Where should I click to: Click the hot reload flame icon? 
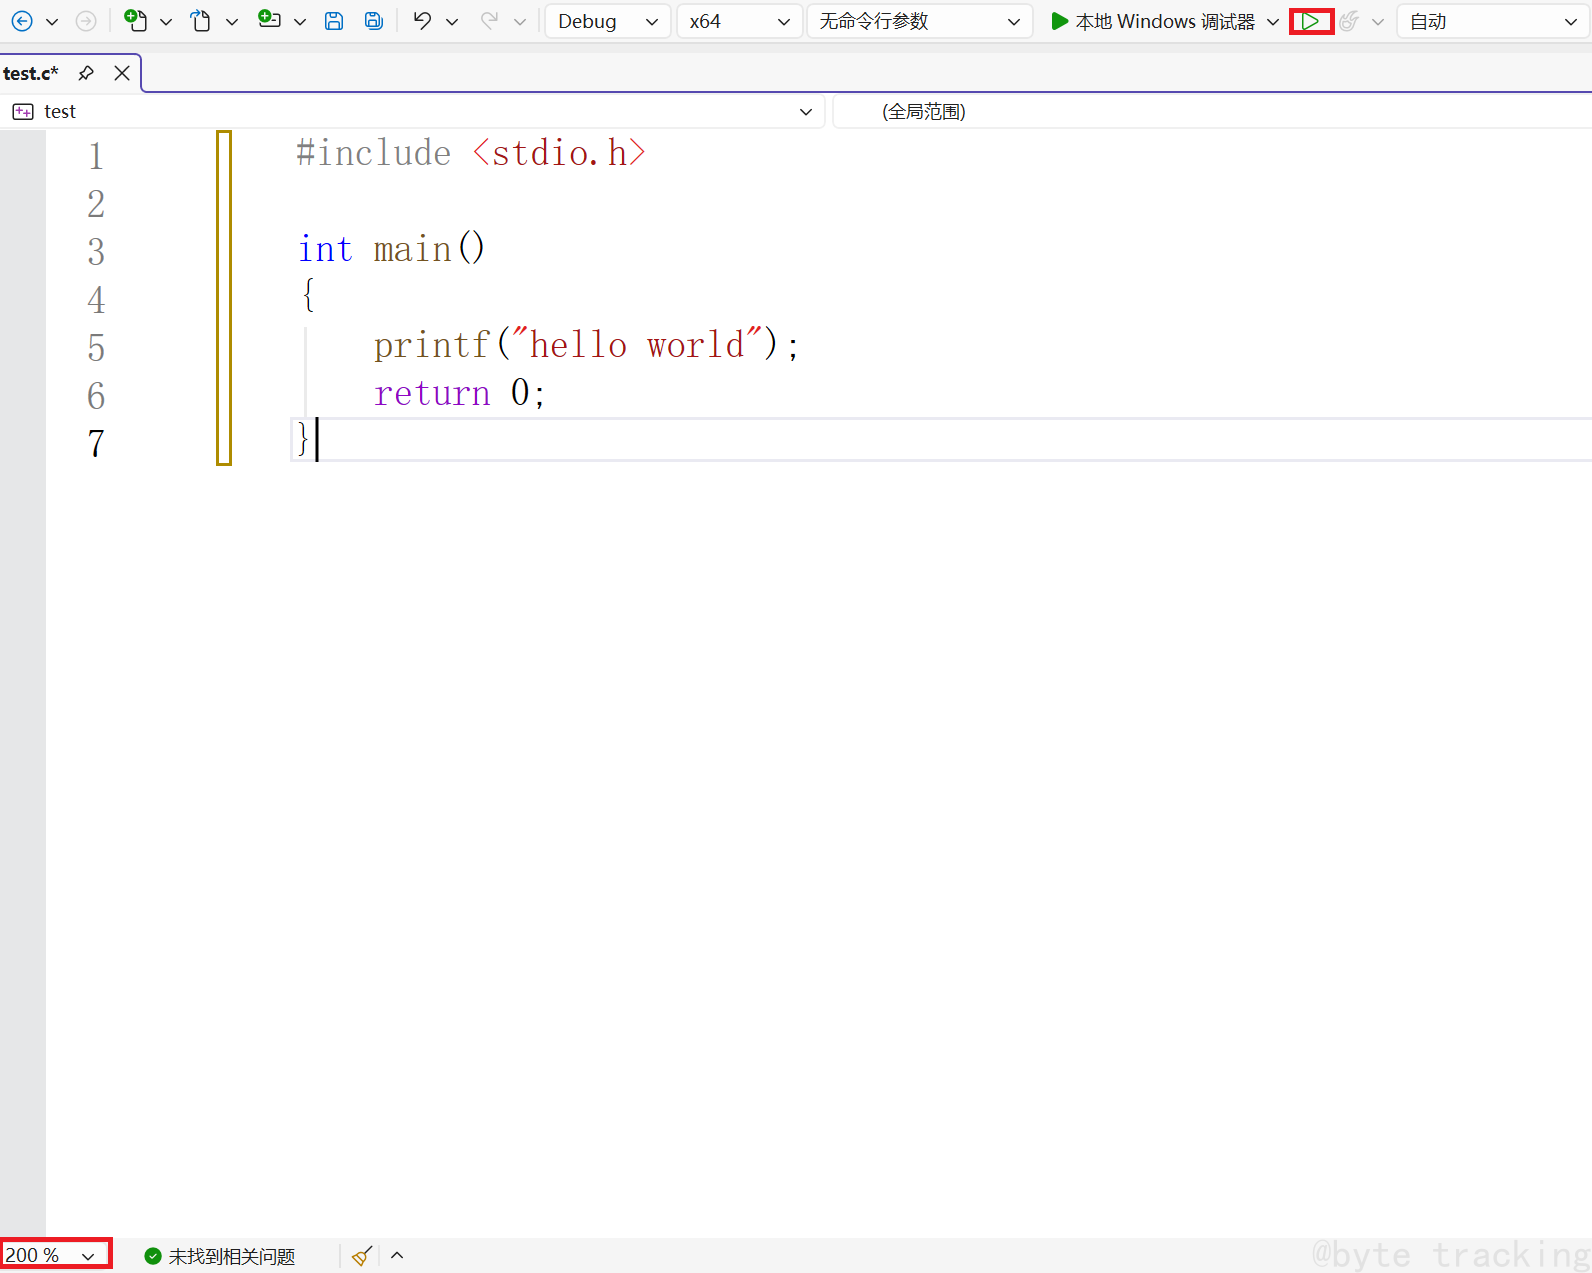[x=1349, y=22]
